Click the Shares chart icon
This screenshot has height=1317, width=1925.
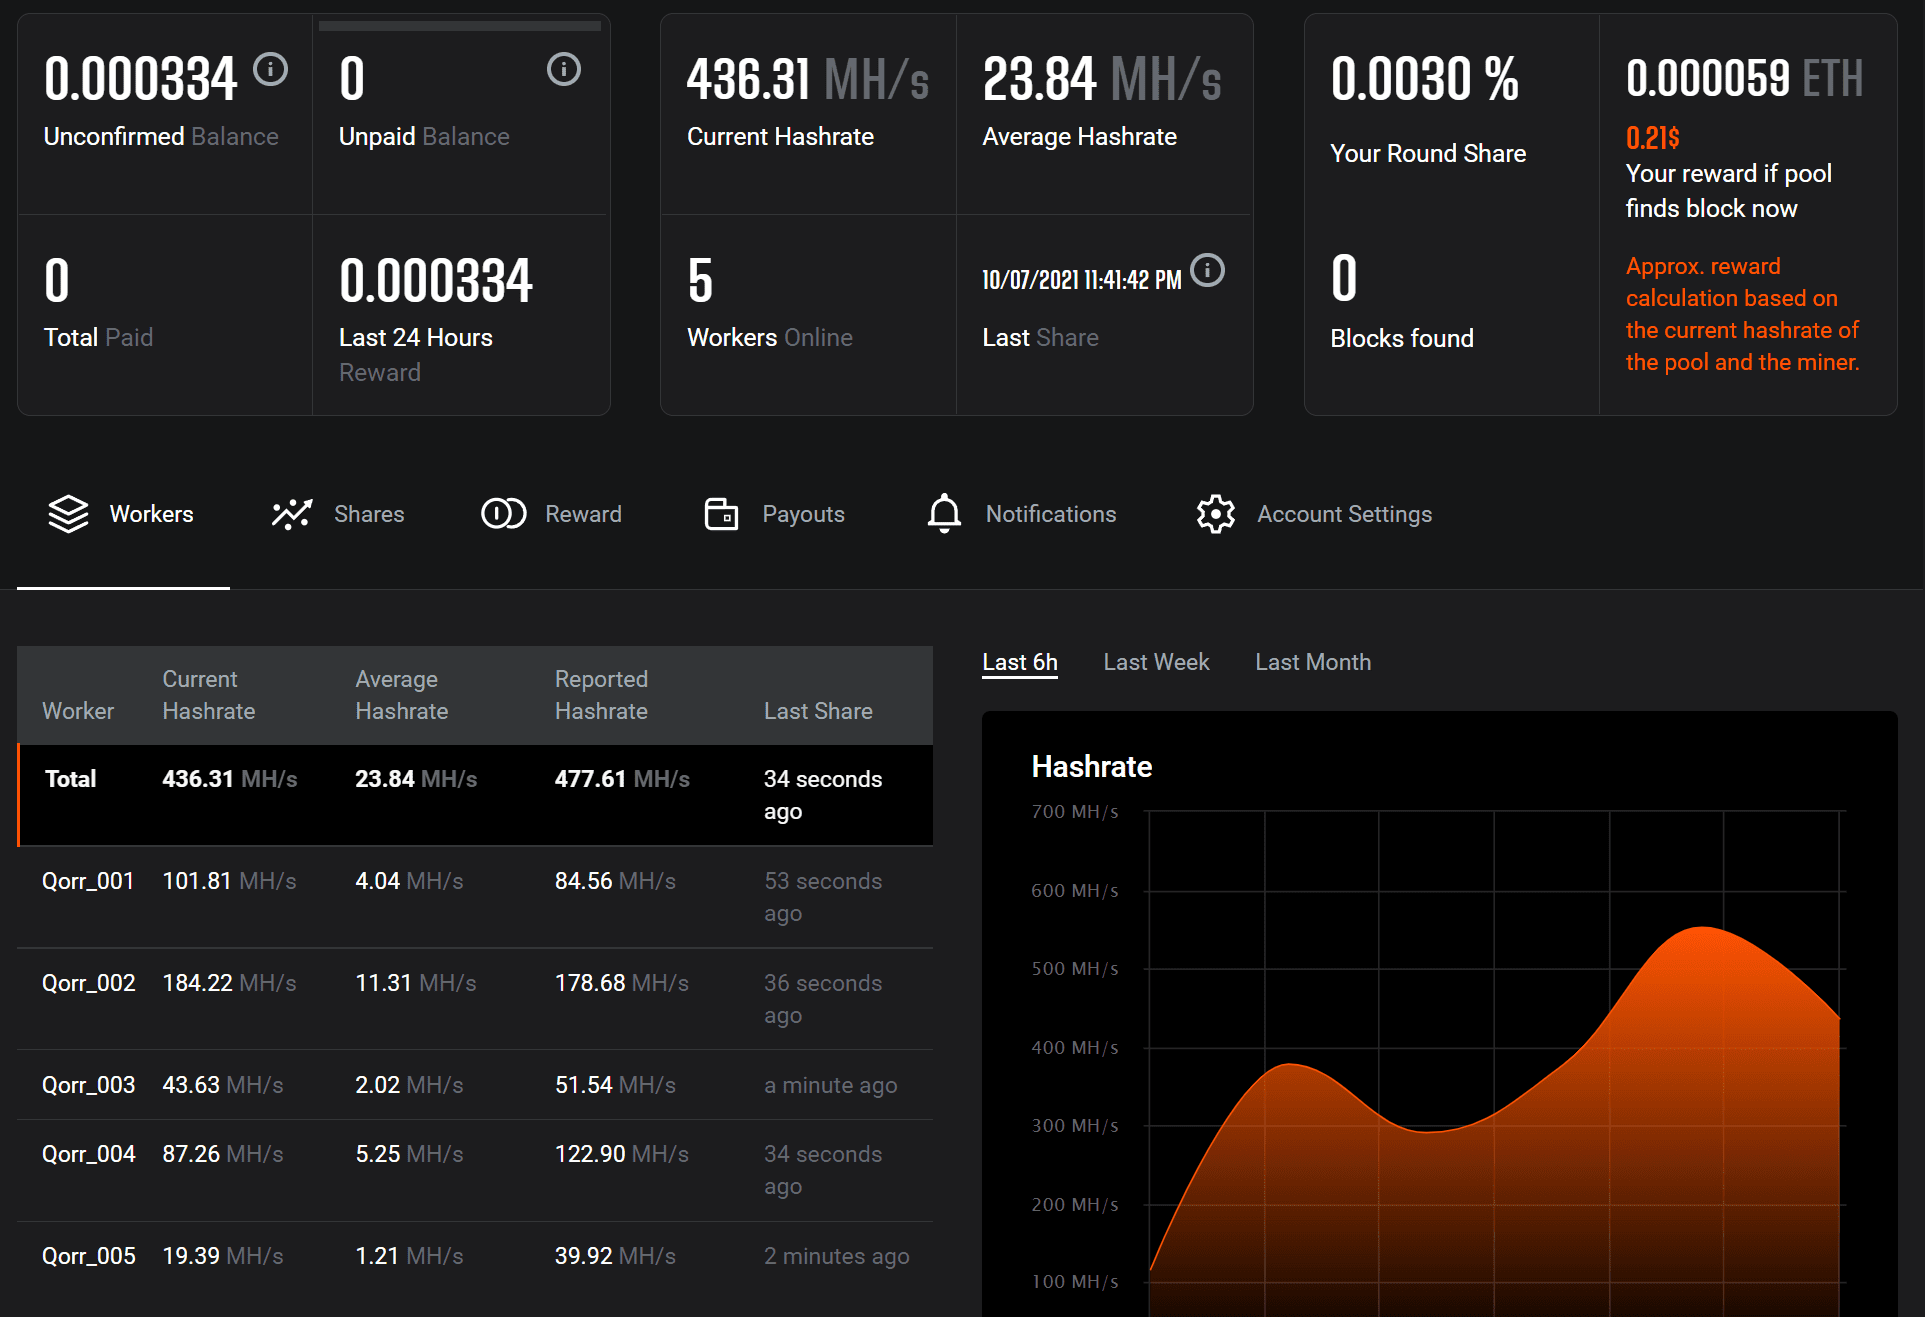click(x=291, y=514)
